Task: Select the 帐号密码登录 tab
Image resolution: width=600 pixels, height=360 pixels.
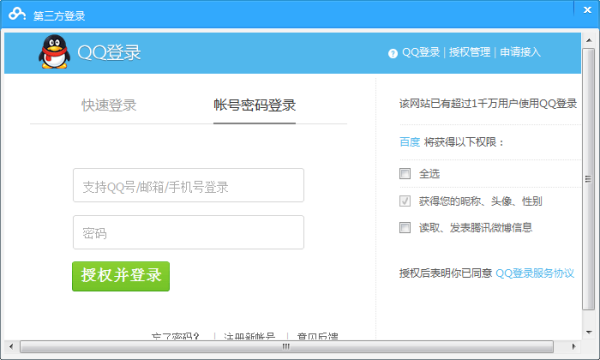Action: coord(254,105)
